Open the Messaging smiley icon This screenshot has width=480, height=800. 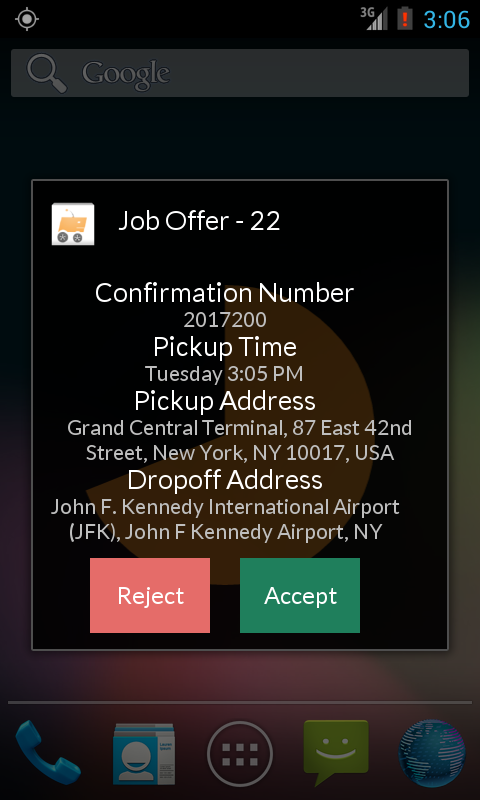336,753
